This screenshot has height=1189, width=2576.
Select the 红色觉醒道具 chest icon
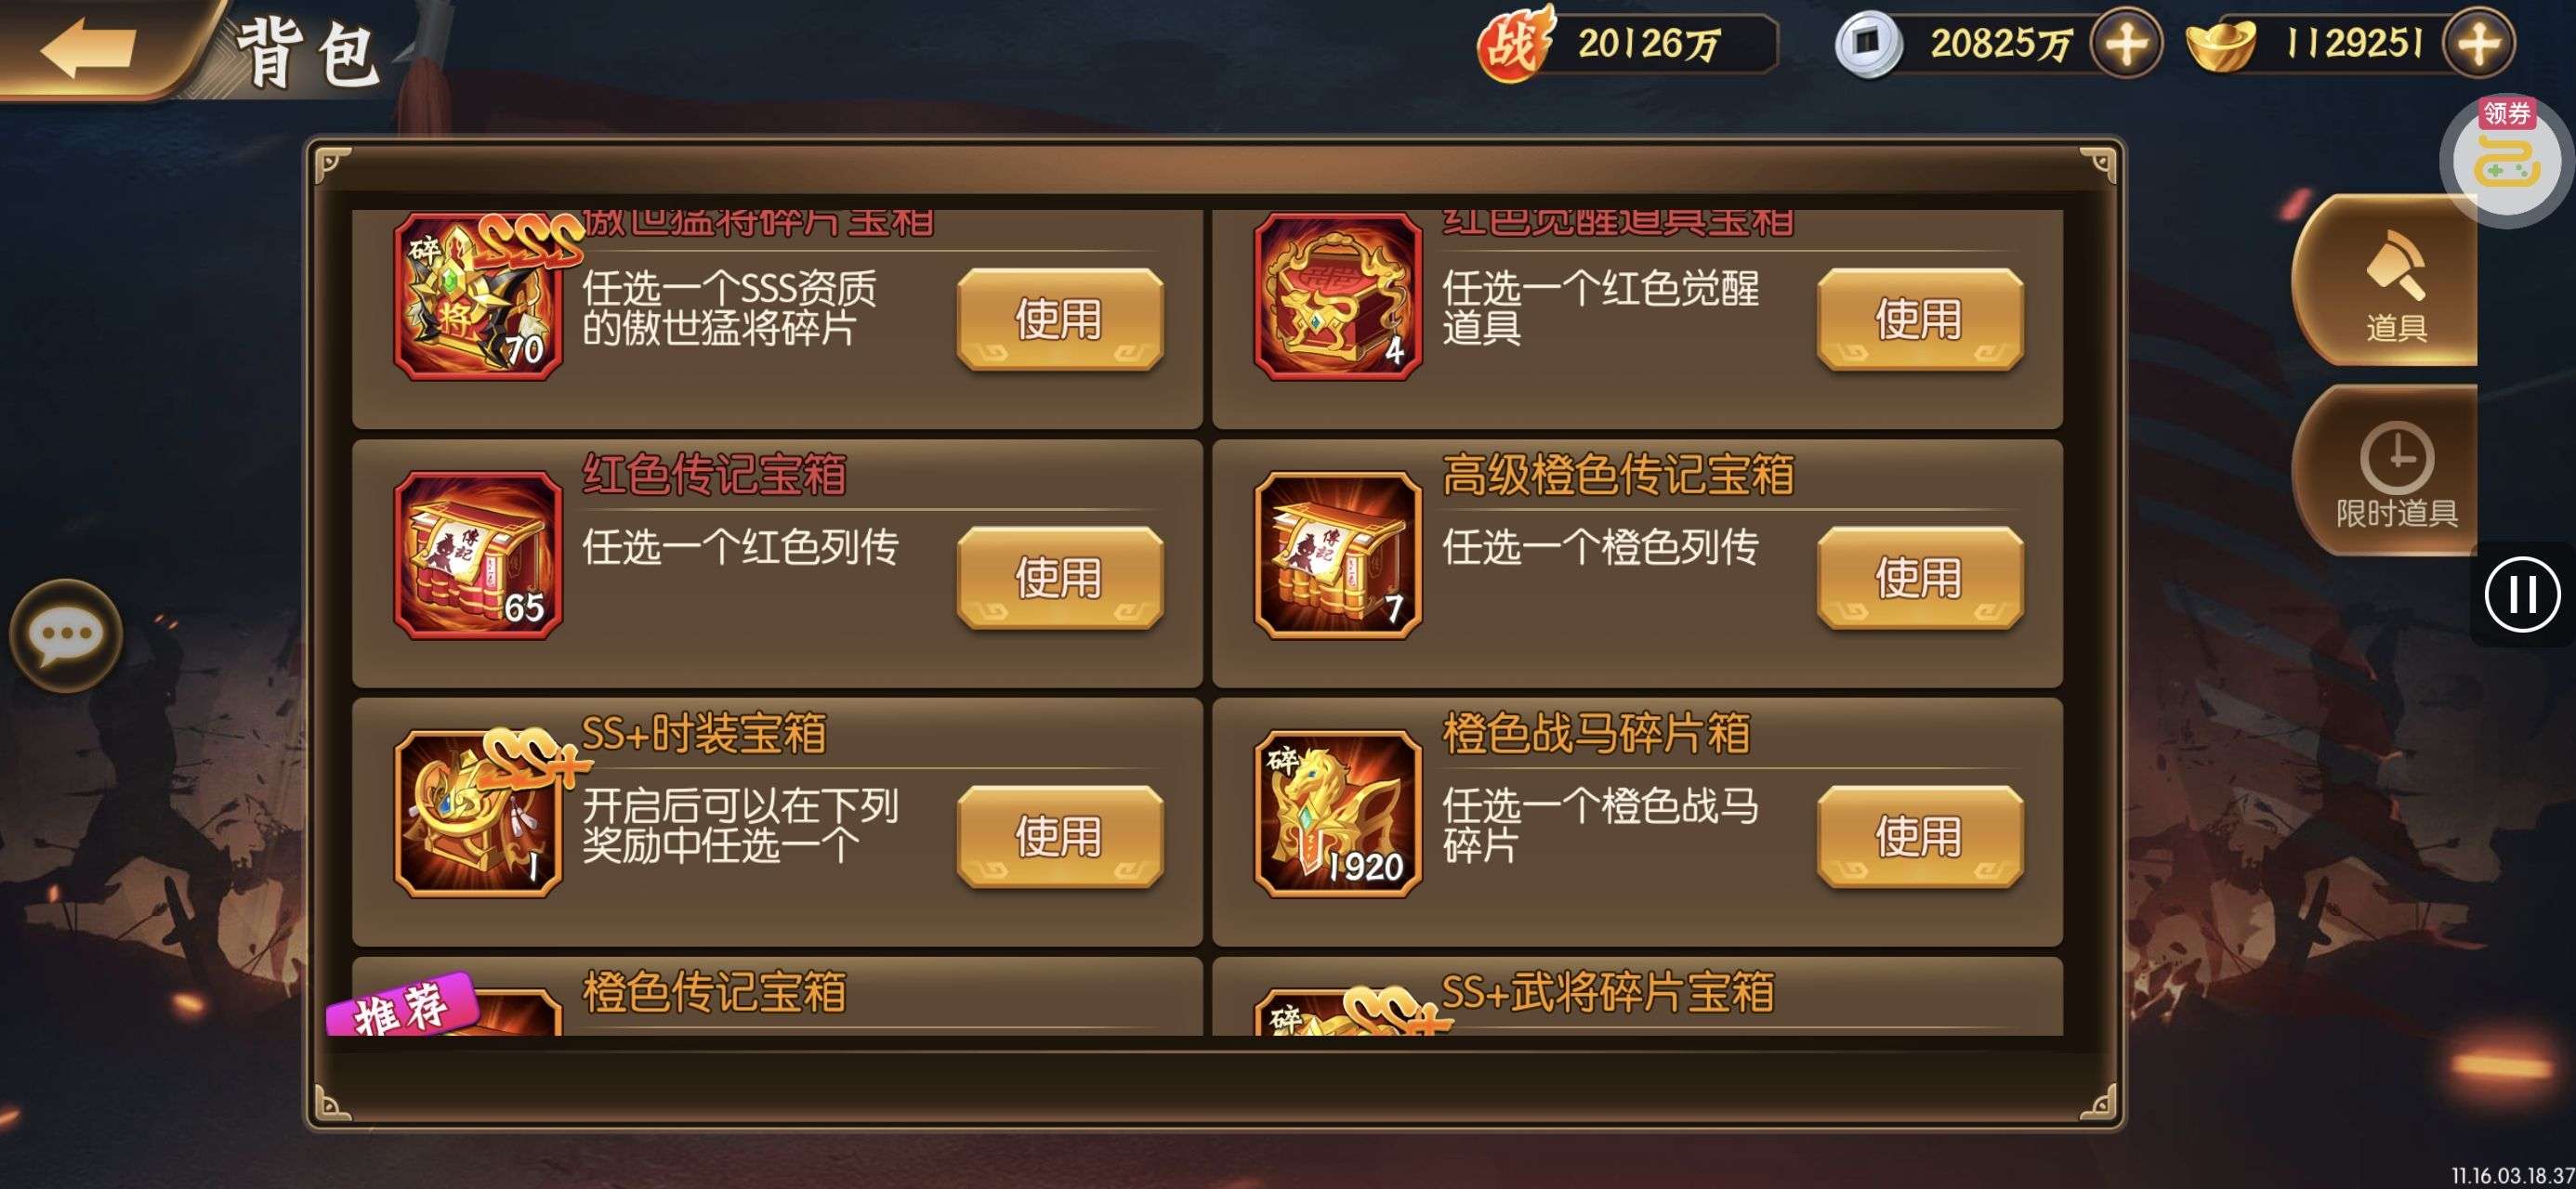pos(1338,297)
